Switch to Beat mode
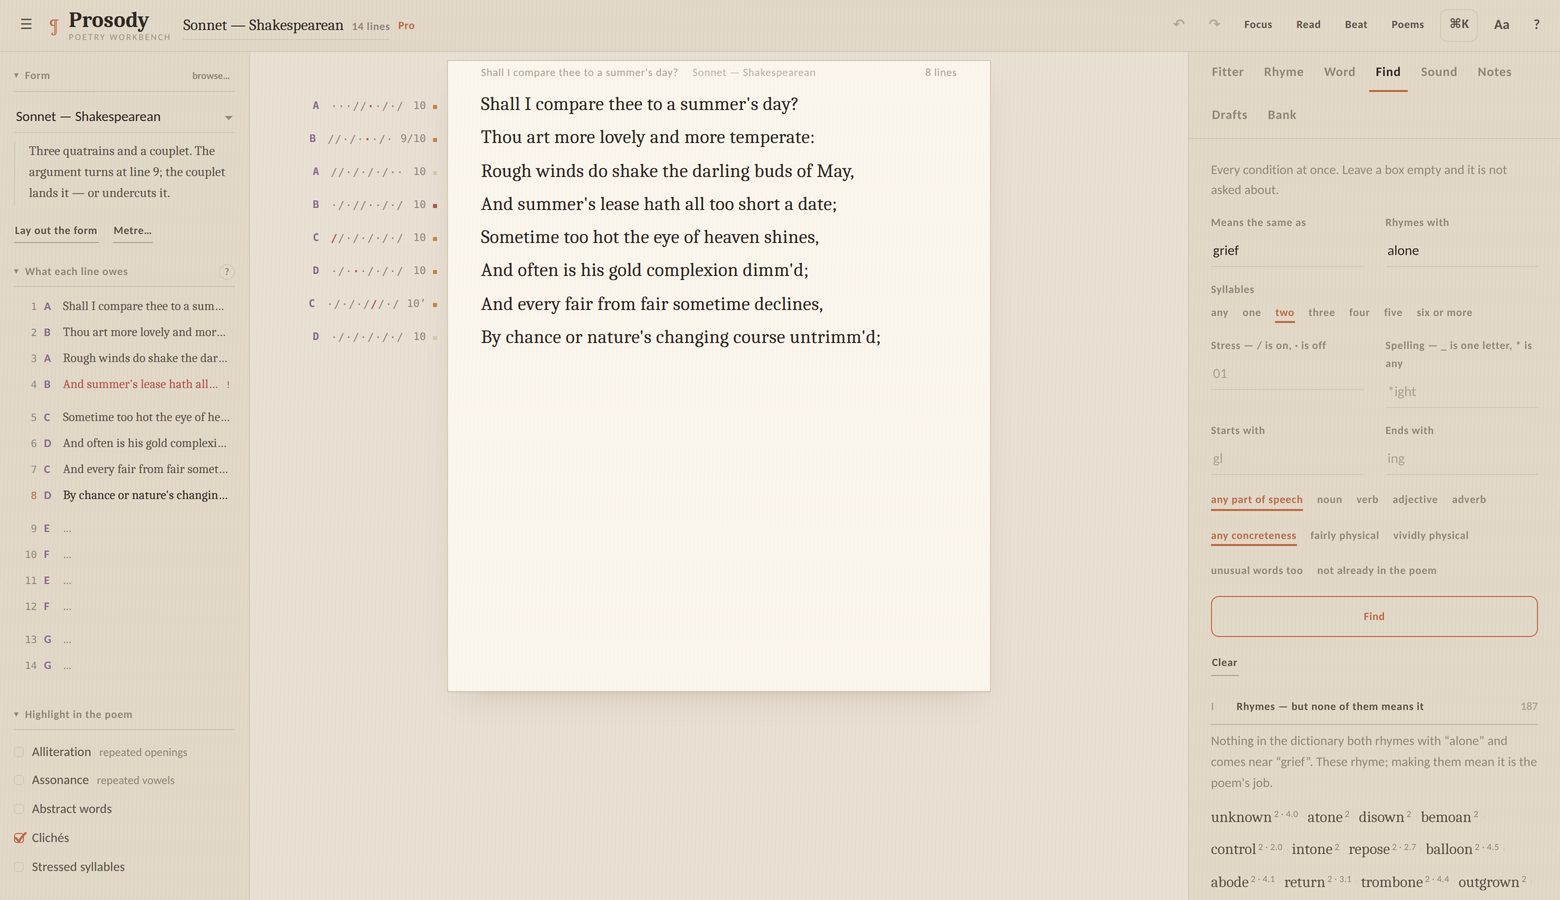Screen dimensions: 1560x900 (x=1356, y=24)
